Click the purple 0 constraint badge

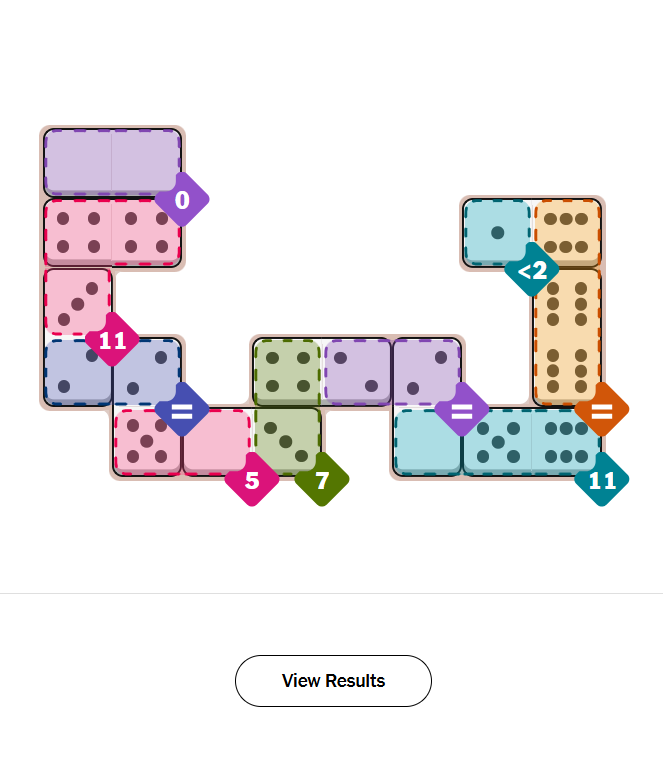[x=181, y=200]
